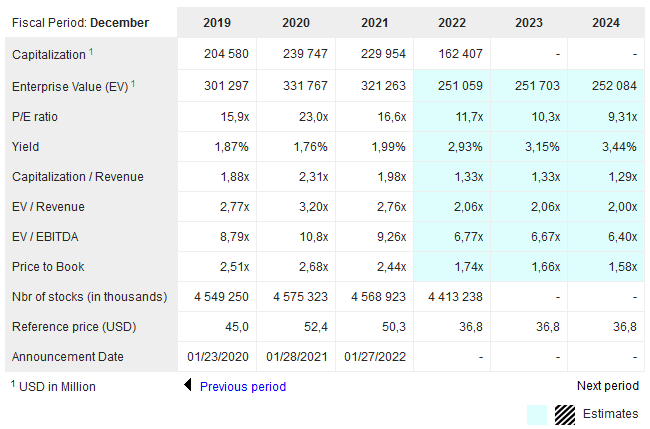This screenshot has width=650, height=429.
Task: Click the USD in Million footnote
Action: click(x=56, y=387)
